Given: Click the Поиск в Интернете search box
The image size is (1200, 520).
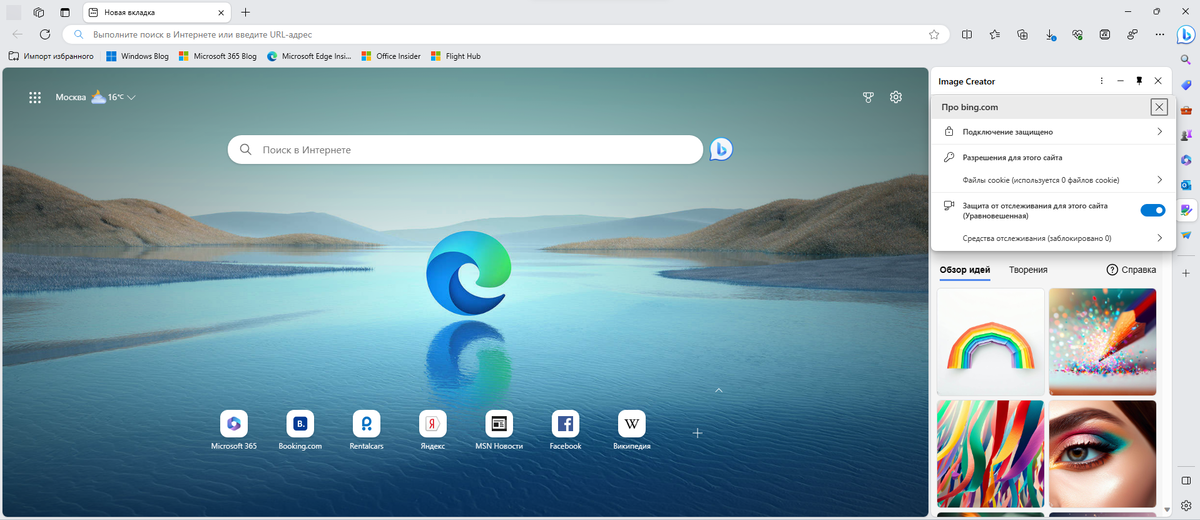Looking at the screenshot, I should (x=466, y=150).
